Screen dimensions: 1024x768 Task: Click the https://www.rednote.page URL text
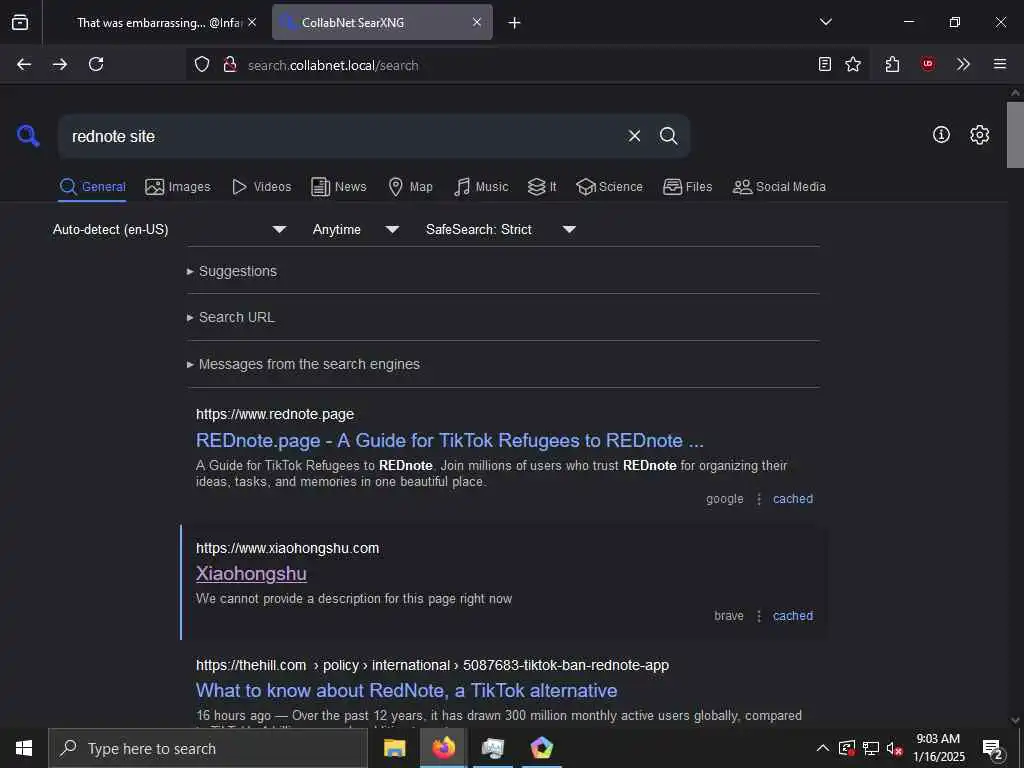[x=275, y=414]
